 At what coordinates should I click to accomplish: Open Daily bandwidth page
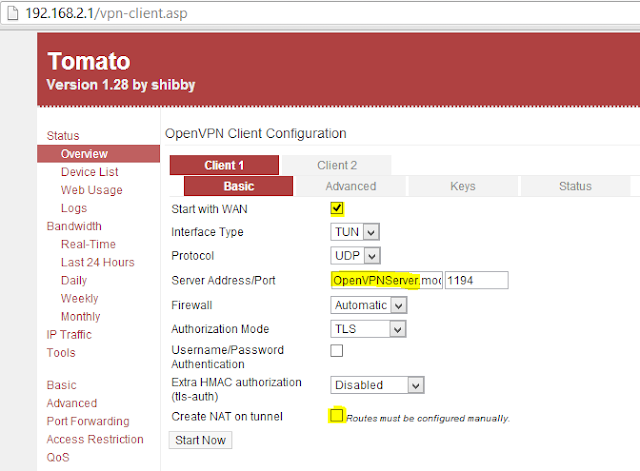point(74,280)
